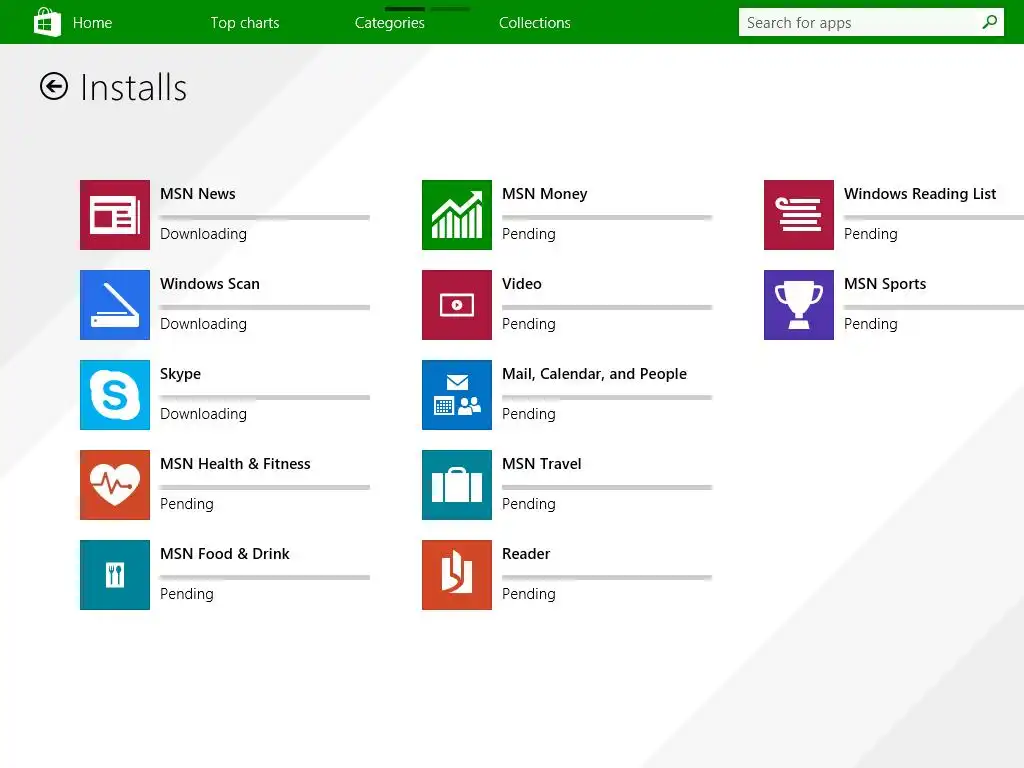Viewport: 1024px width, 768px height.
Task: Open the MSN News app tile
Action: pyautogui.click(x=115, y=215)
